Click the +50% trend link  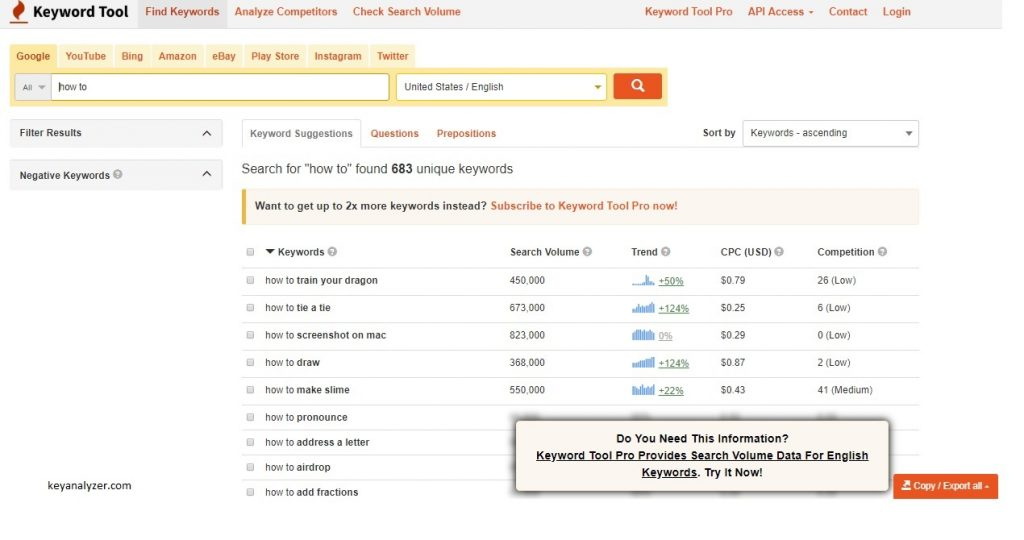[x=671, y=281]
